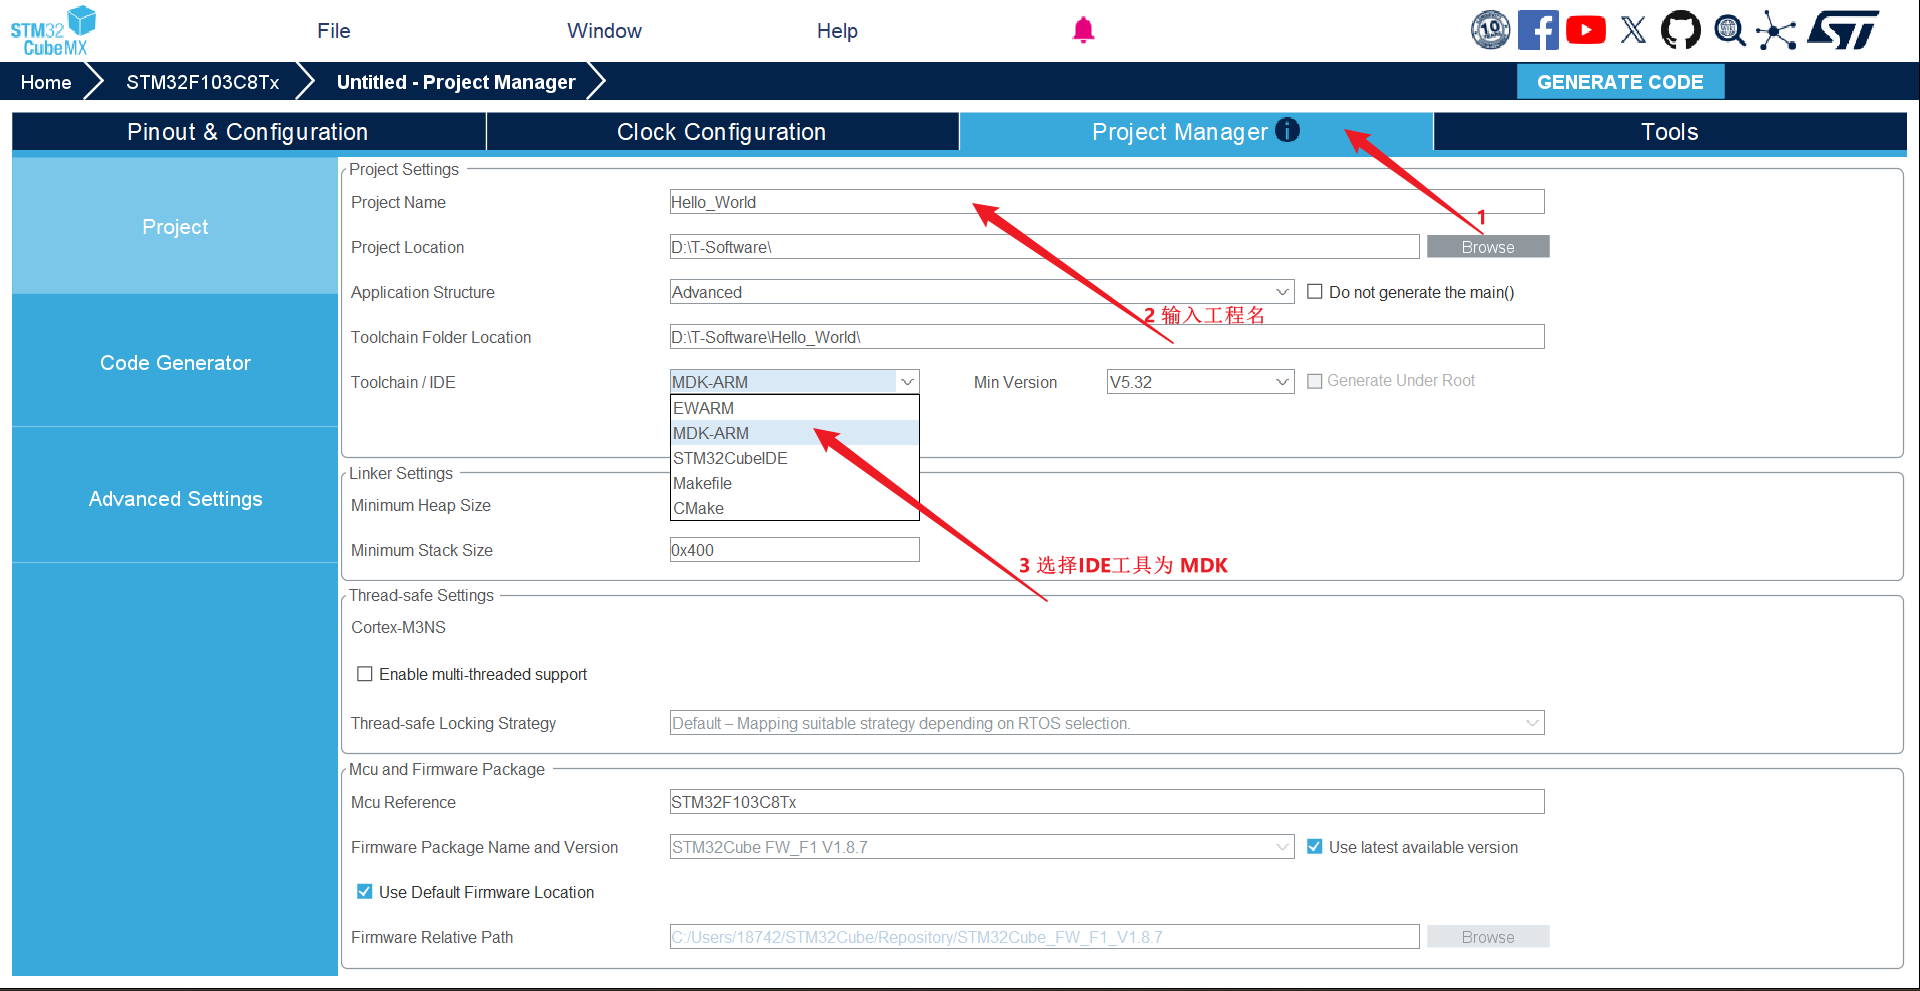Uncheck 'Use Default Firmware Location'
Viewport: 1920px width, 991px height.
pyautogui.click(x=365, y=892)
